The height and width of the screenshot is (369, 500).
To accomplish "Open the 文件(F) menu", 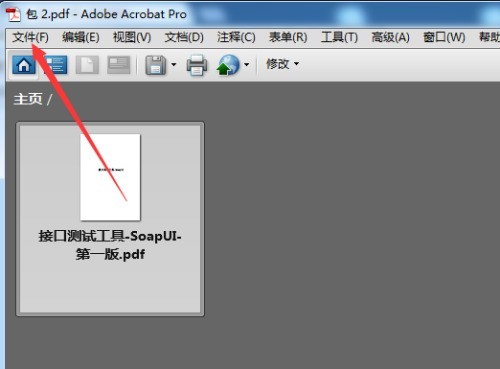I will [x=30, y=37].
